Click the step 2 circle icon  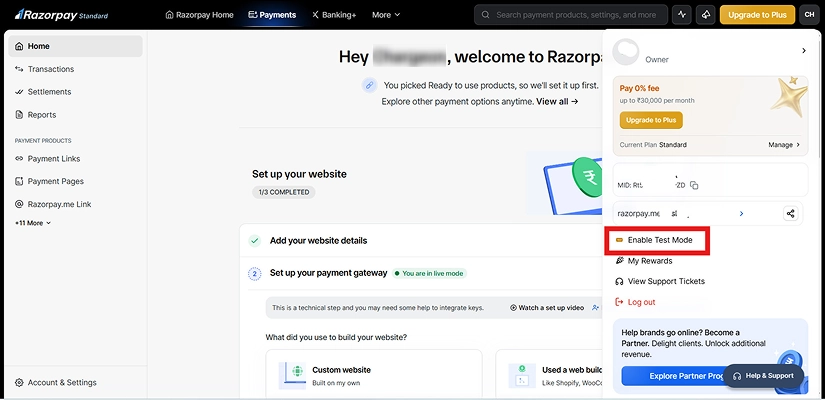click(255, 274)
